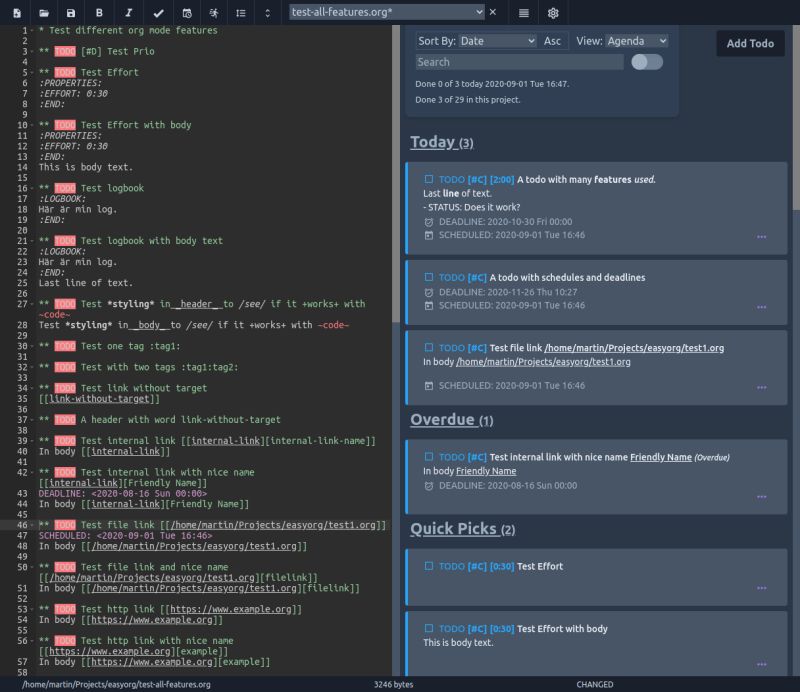Click the checkmark toolbar icon
The height and width of the screenshot is (692, 800).
click(x=158, y=13)
